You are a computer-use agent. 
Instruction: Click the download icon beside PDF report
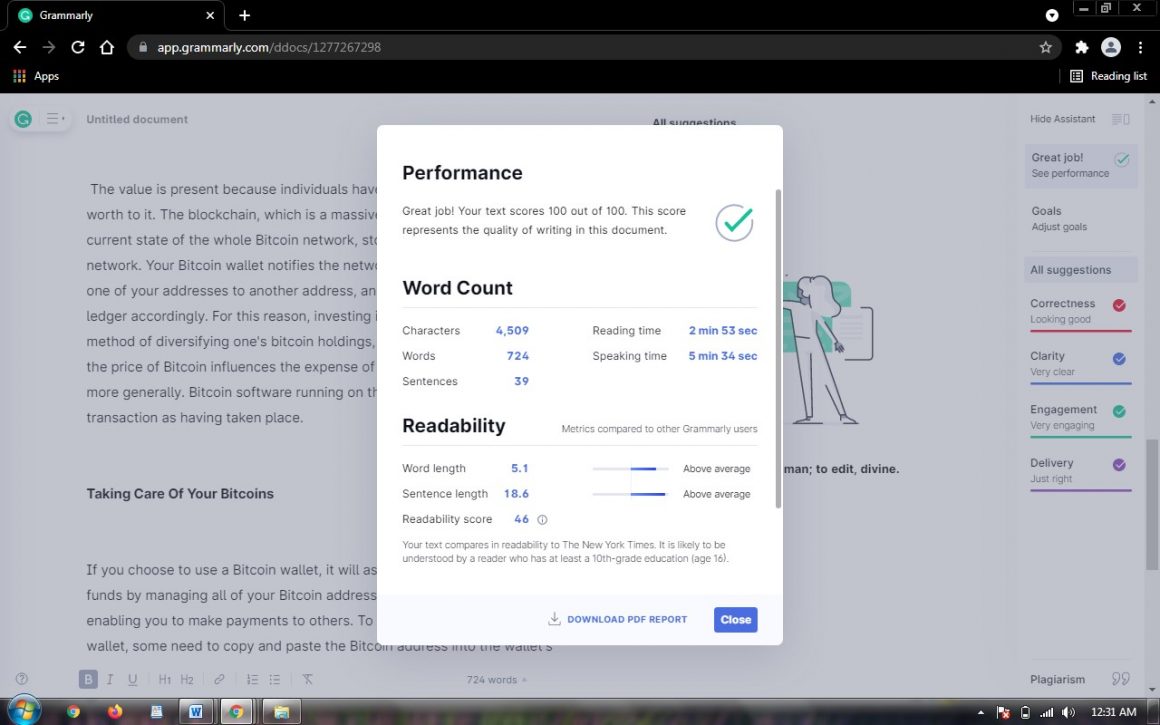click(x=554, y=619)
